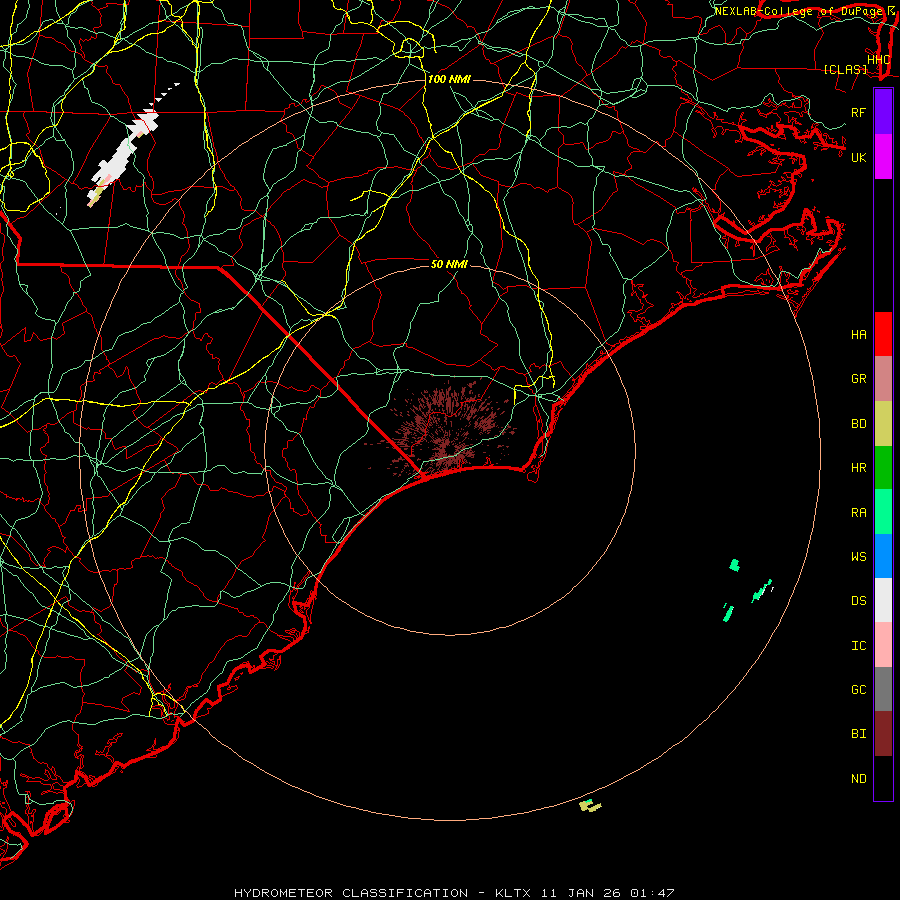Click the WS legend label

click(858, 556)
